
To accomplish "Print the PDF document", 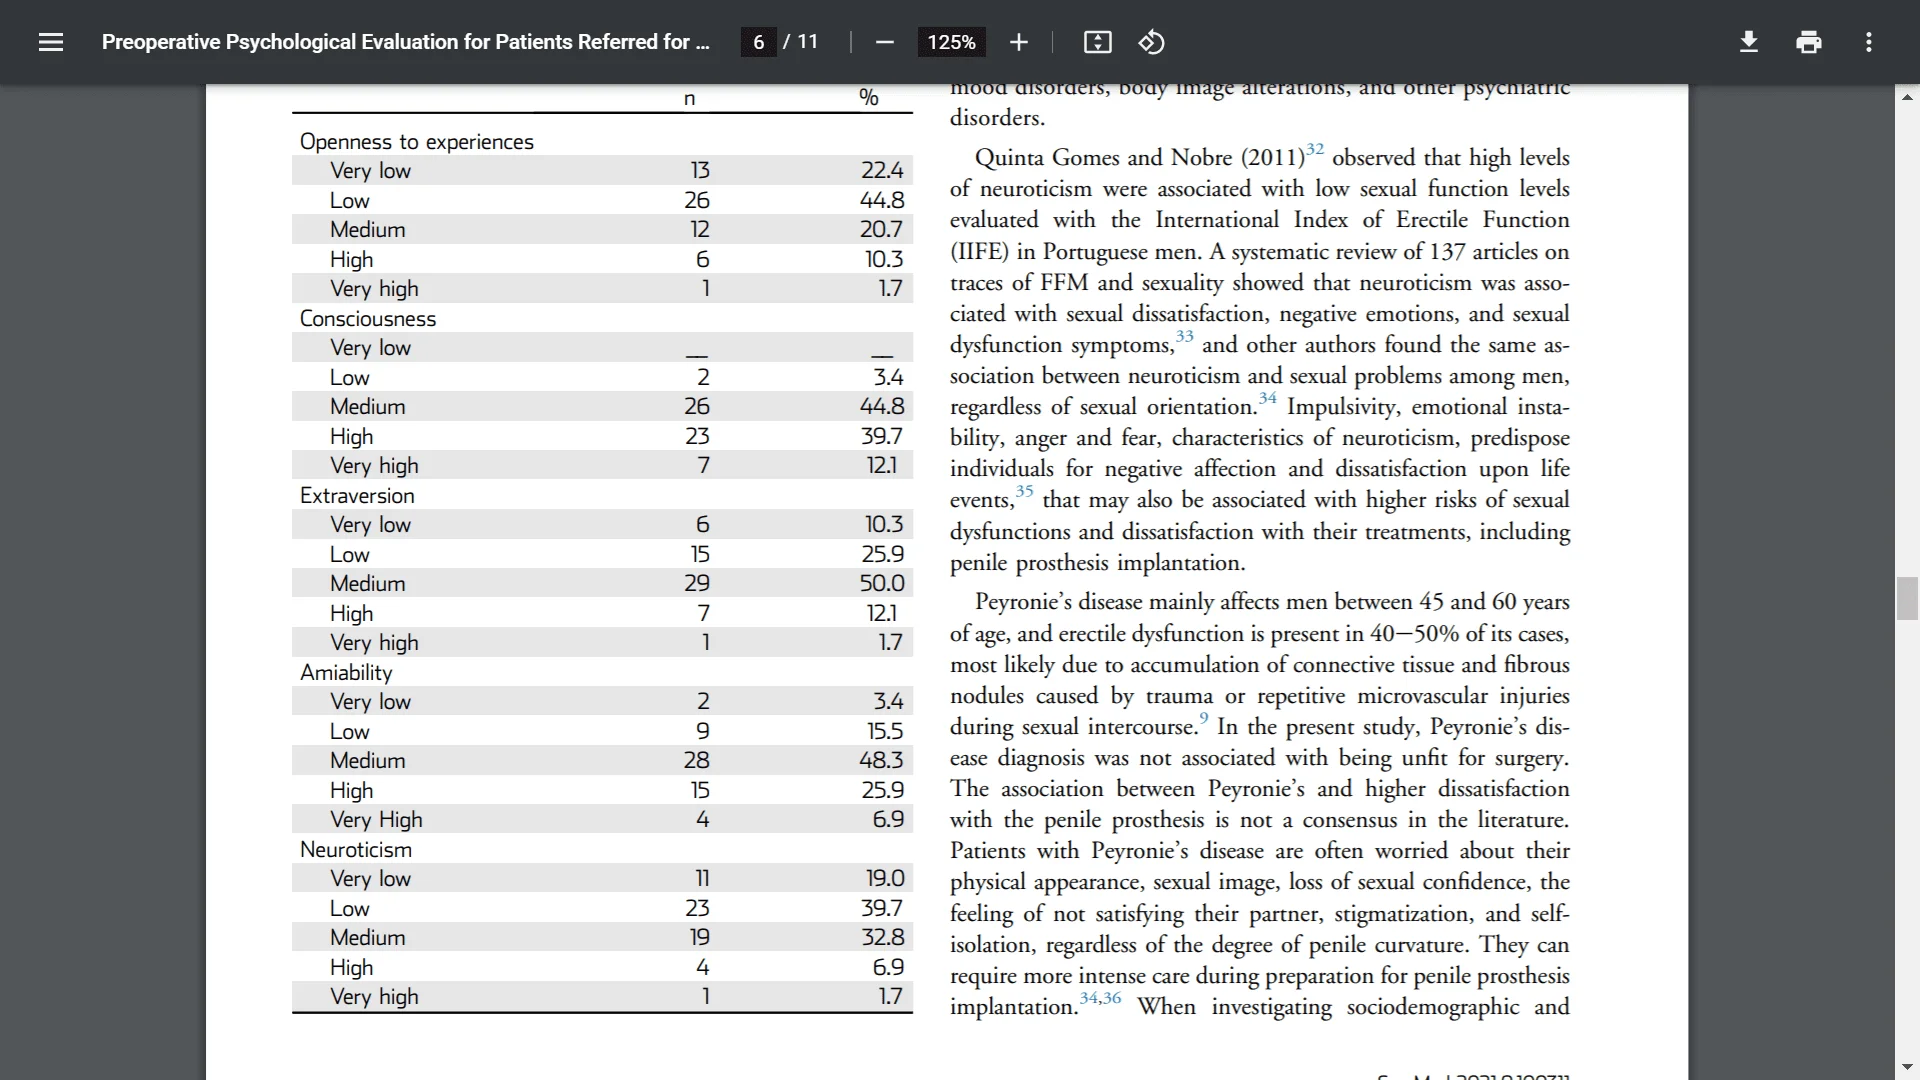I will pos(1809,42).
